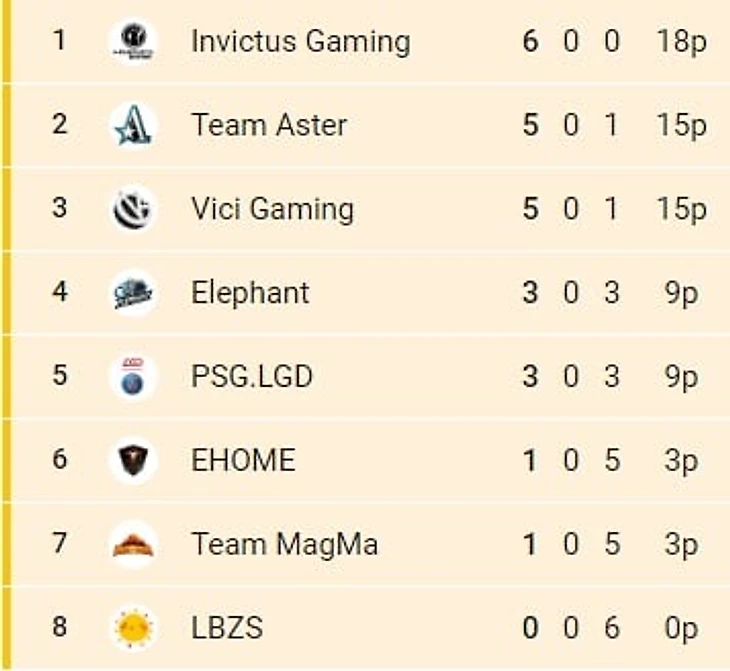Viewport: 730px width, 671px height.
Task: Click the rank number 4 cell
Action: pos(60,292)
